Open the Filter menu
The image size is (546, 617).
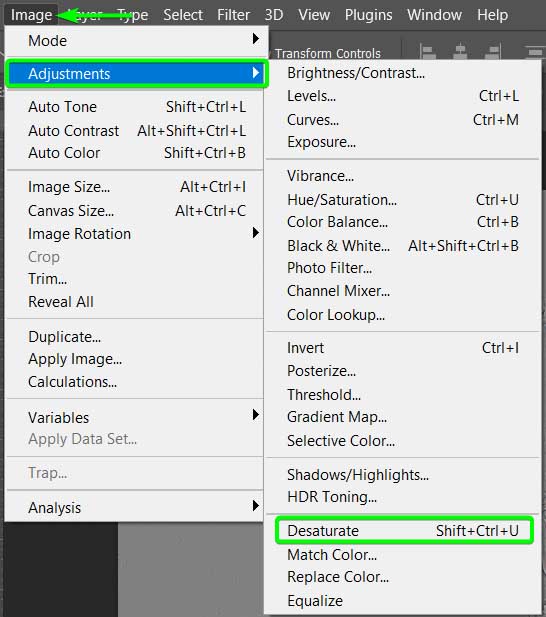coord(233,15)
